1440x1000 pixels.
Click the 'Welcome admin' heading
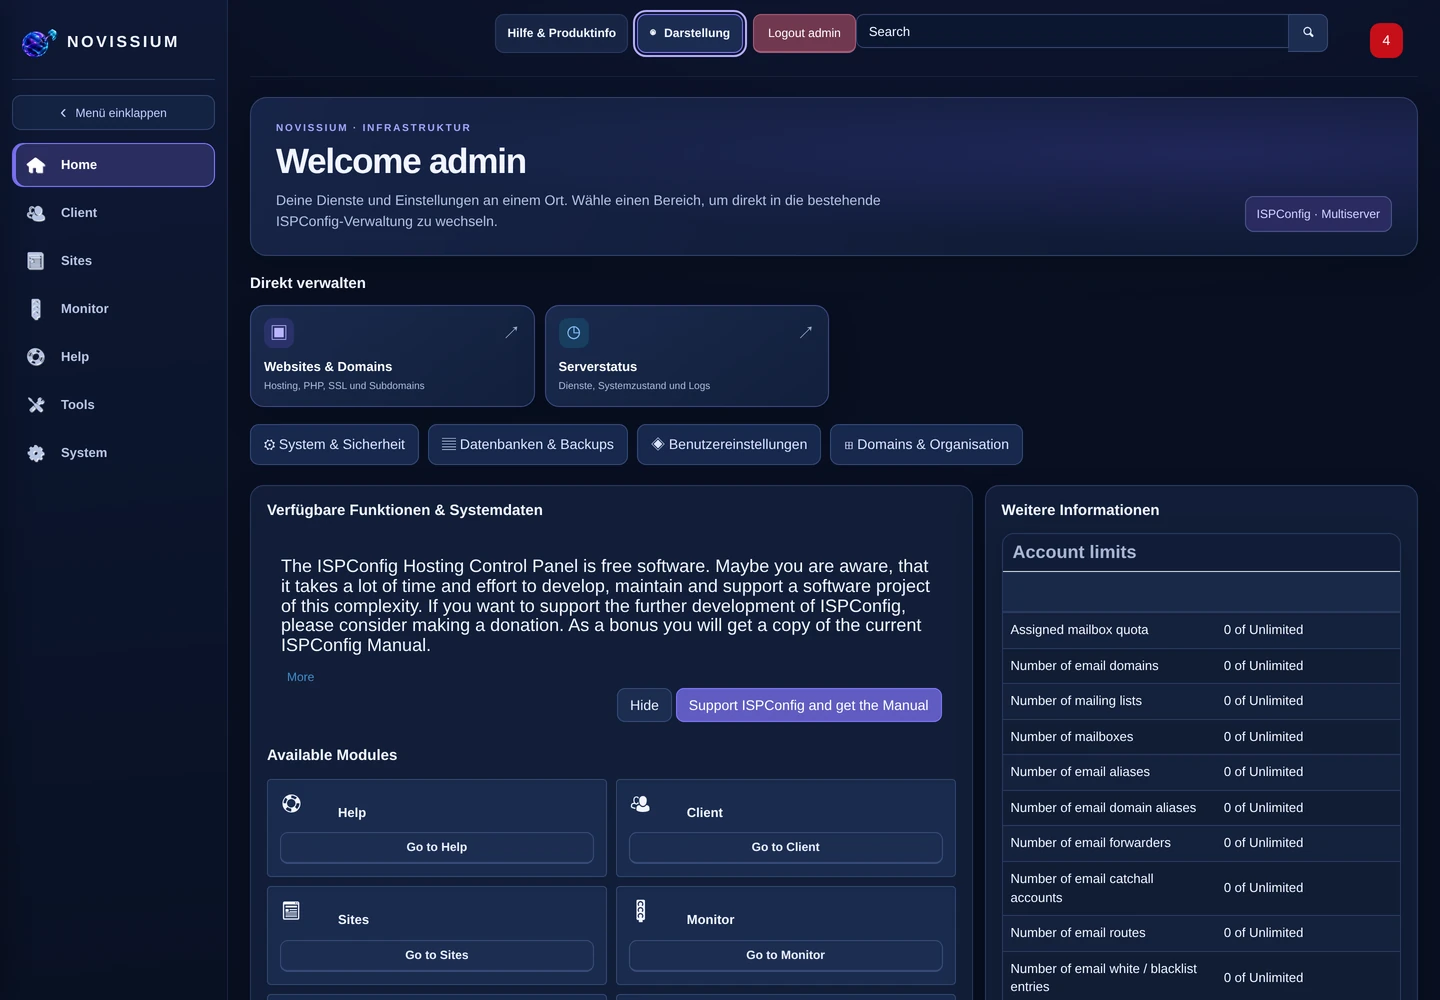[x=401, y=161]
